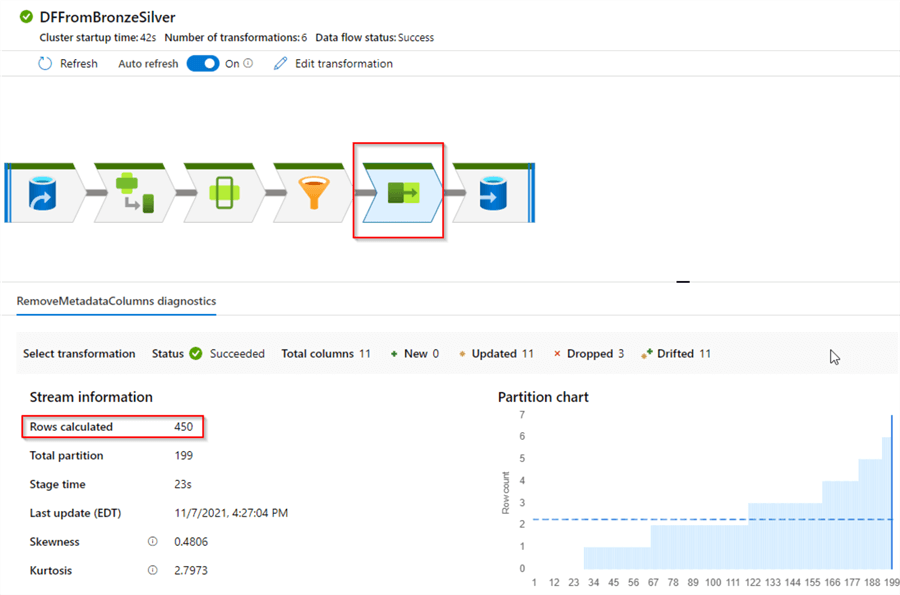Click the pencil icon for Edit transformation

coord(281,63)
